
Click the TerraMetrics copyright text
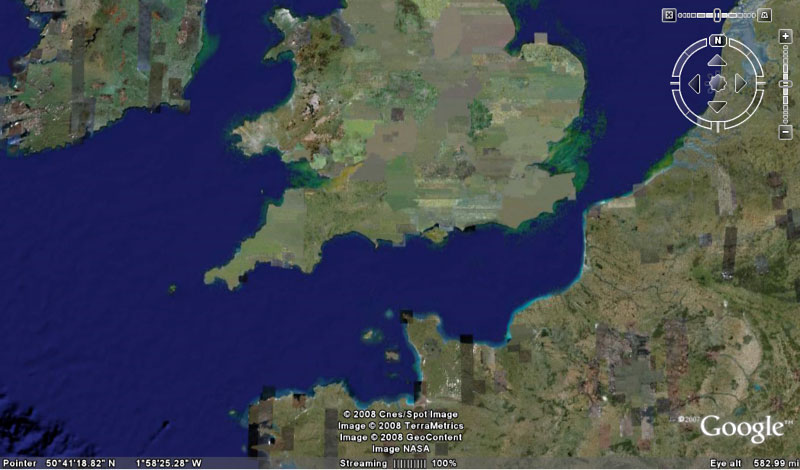400,425
